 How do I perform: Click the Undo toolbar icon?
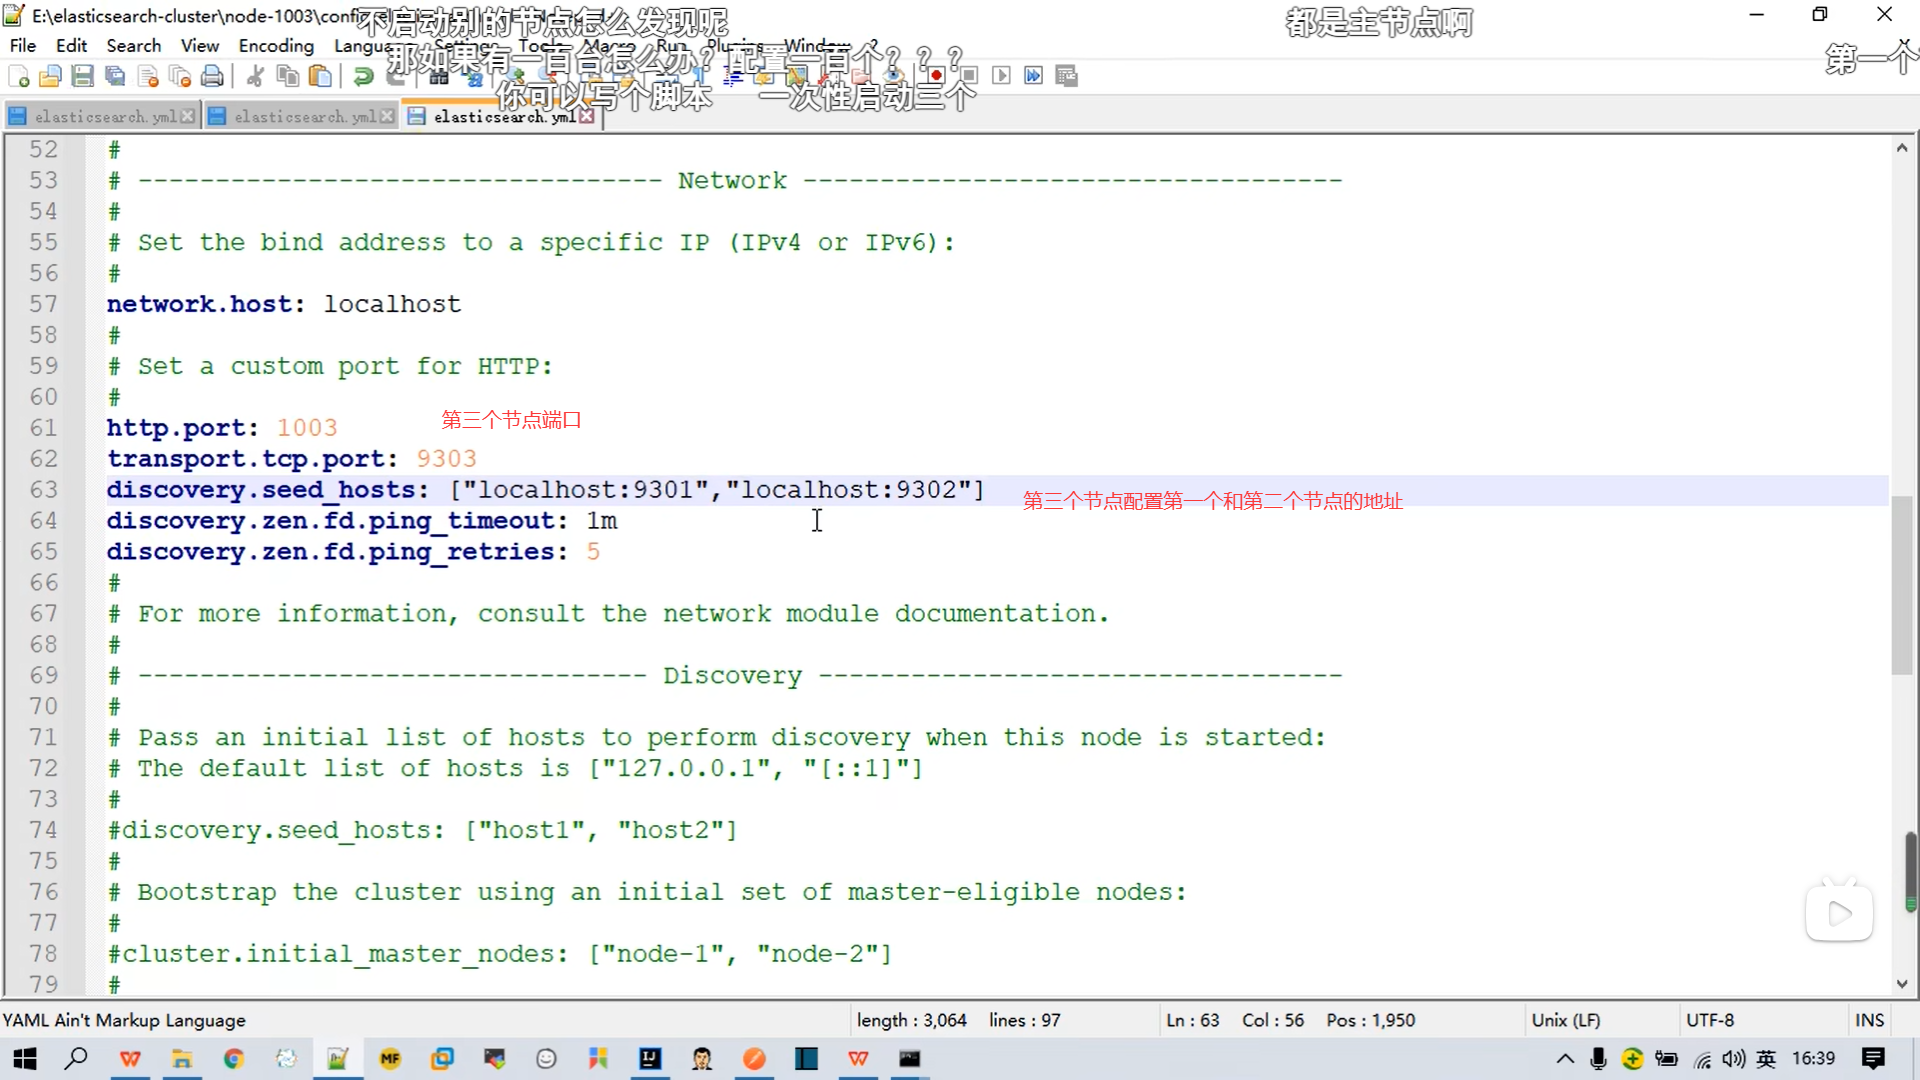point(363,76)
